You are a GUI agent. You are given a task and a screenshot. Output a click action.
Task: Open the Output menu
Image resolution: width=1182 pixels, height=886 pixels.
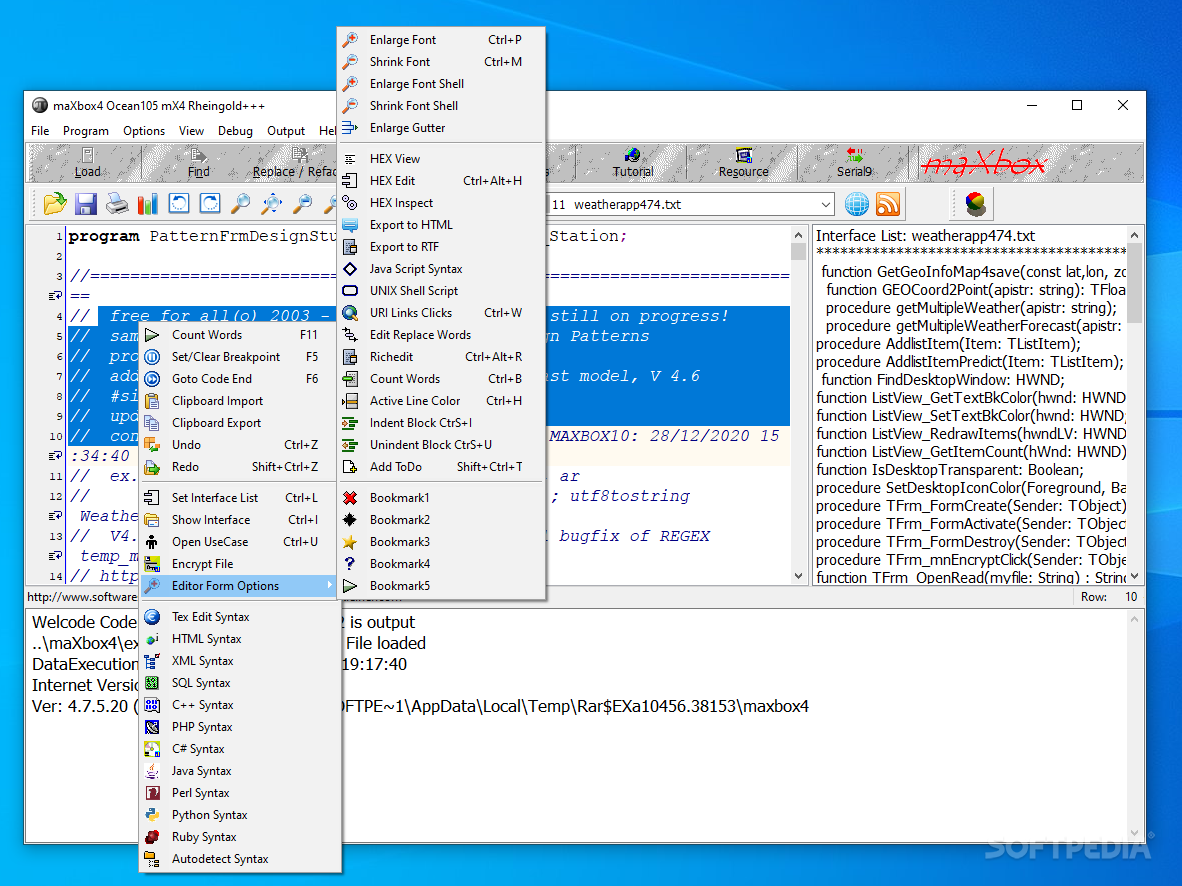[286, 130]
